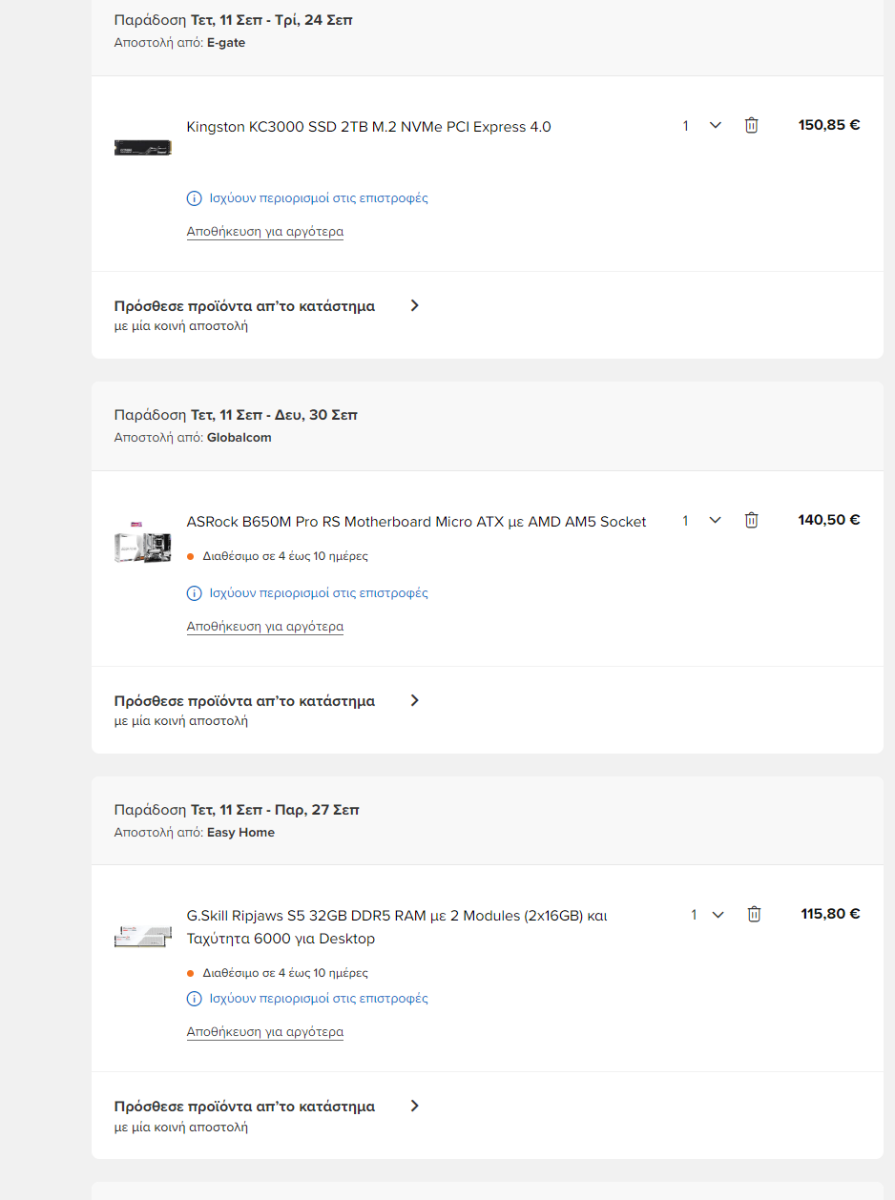
Task: Click the Kingston SSD product thumbnail
Action: (142, 148)
